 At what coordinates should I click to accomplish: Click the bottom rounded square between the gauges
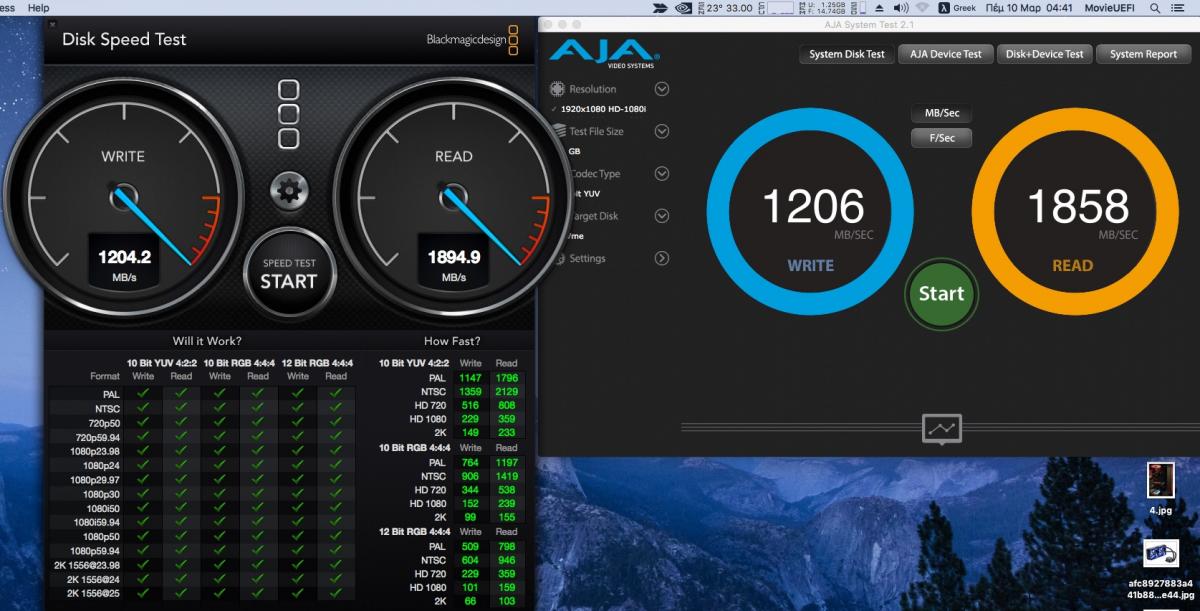(x=289, y=139)
